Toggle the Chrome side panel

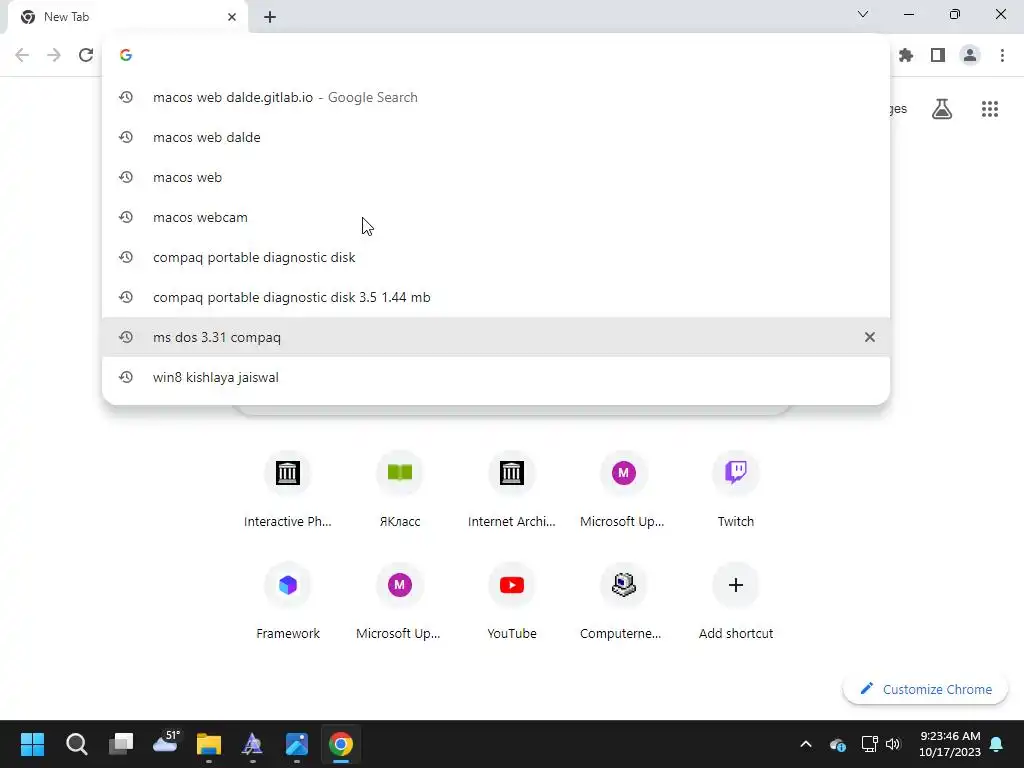coord(938,56)
